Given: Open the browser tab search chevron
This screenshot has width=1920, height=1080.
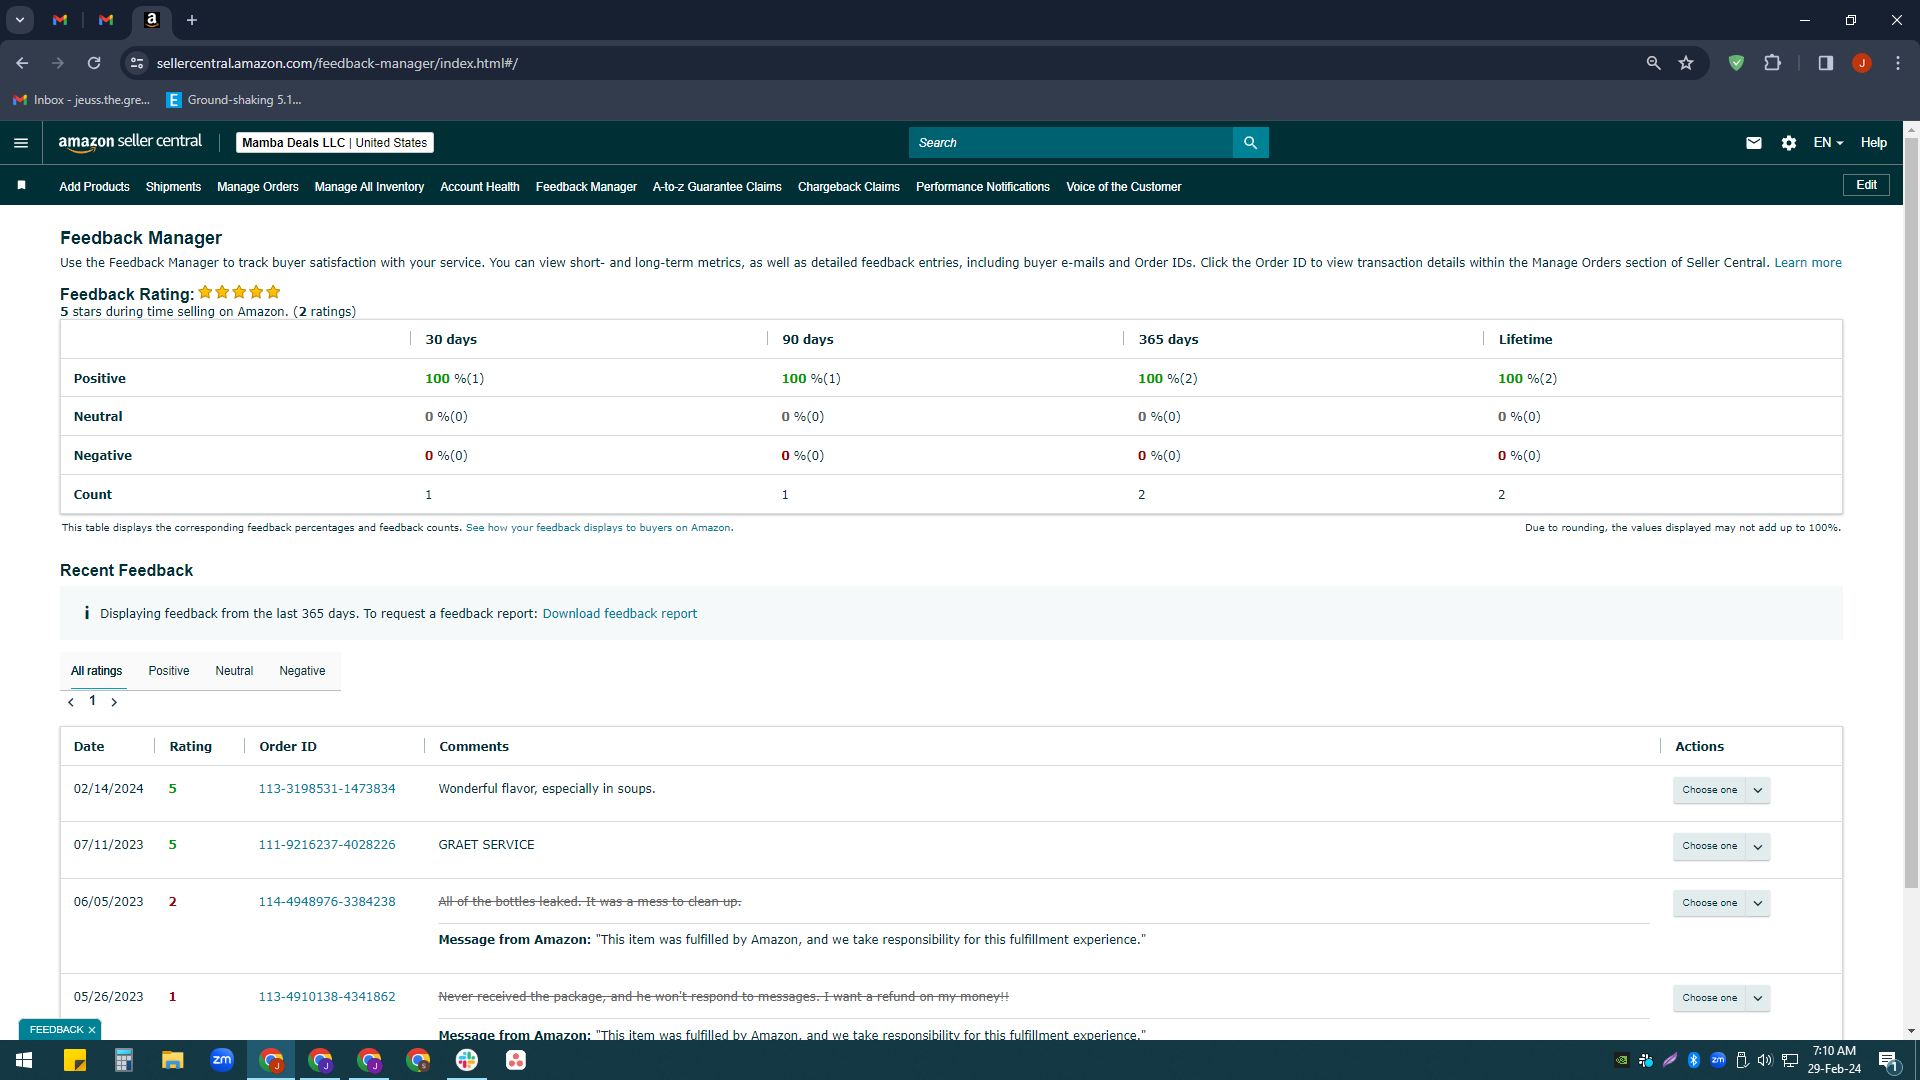Looking at the screenshot, I should pyautogui.click(x=20, y=20).
